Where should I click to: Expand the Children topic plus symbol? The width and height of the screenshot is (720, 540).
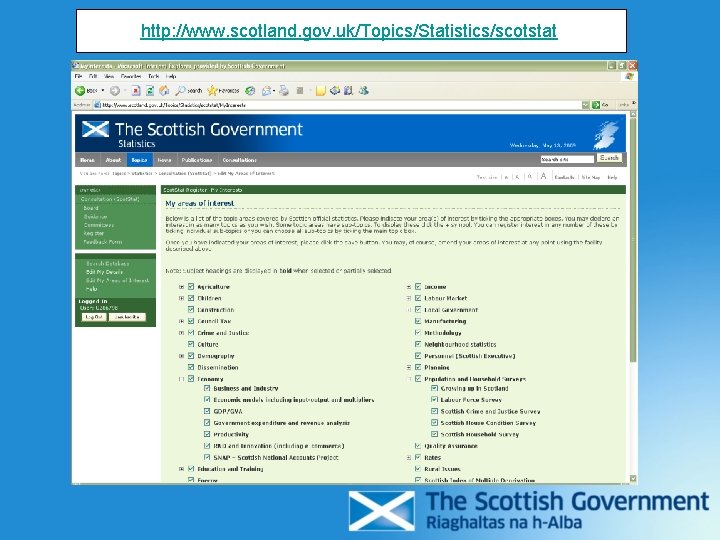pos(181,298)
